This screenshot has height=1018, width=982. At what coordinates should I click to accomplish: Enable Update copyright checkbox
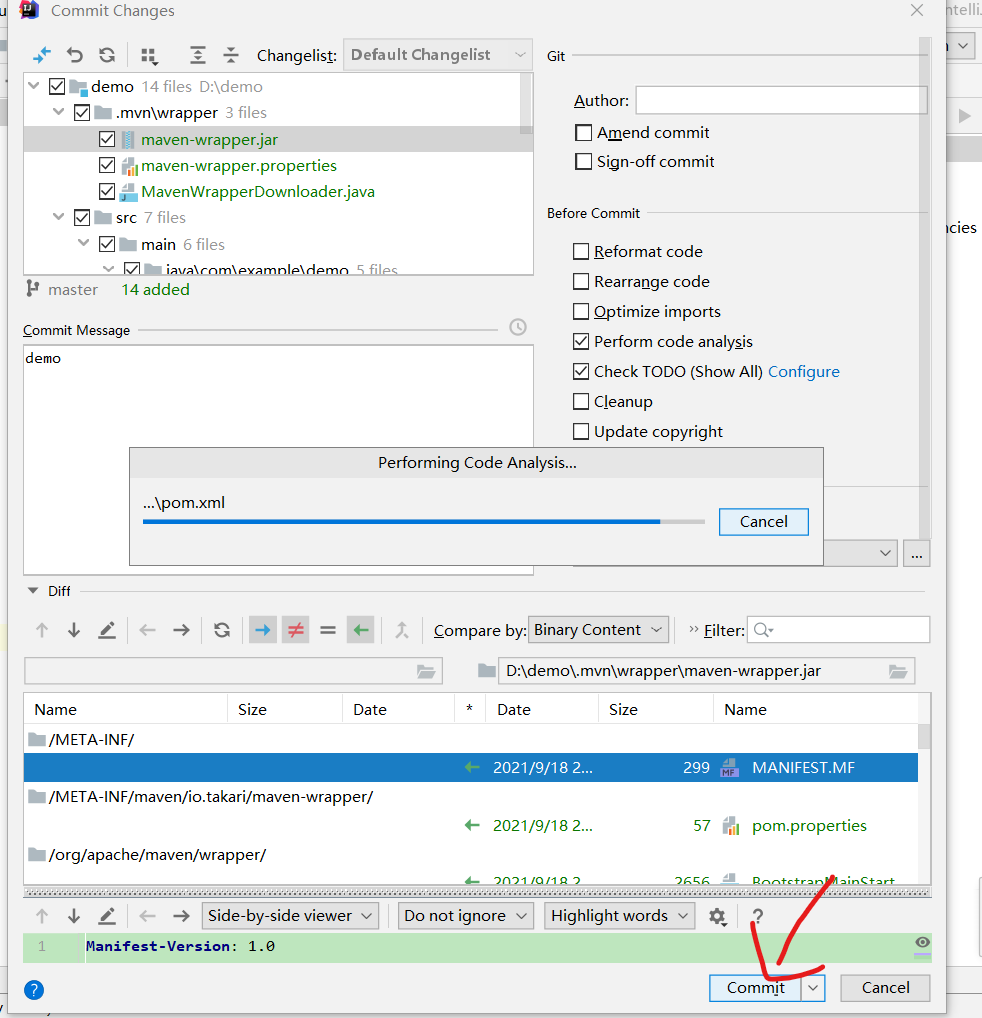[581, 431]
